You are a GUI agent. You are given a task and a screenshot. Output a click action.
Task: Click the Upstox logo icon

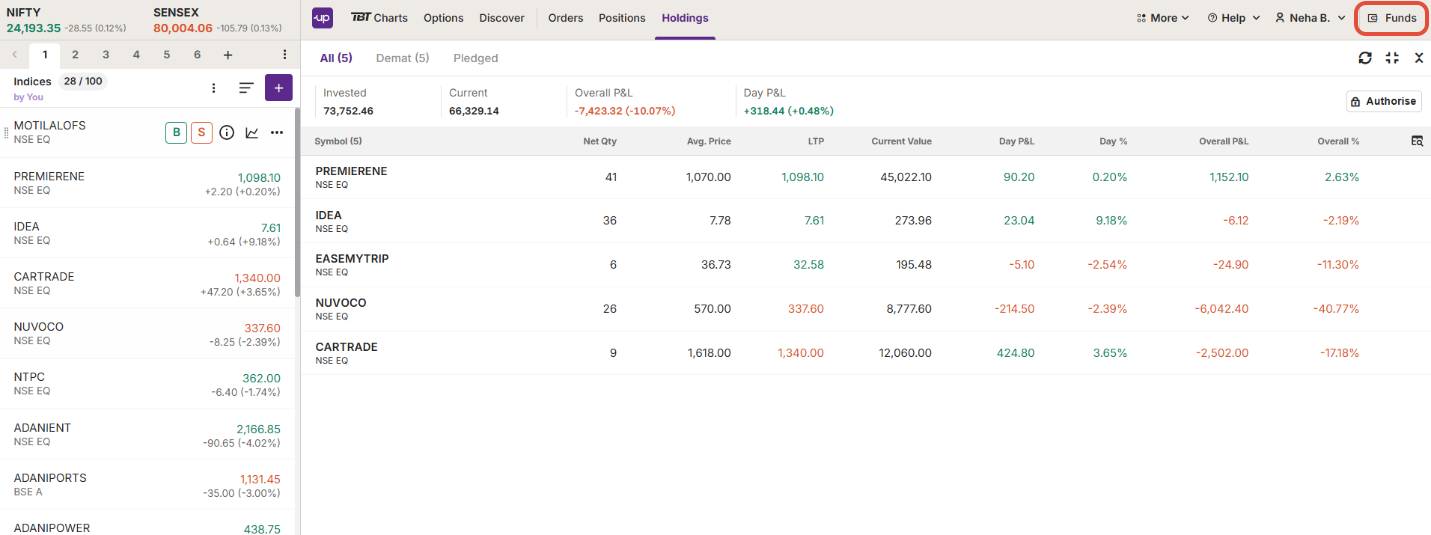point(322,18)
